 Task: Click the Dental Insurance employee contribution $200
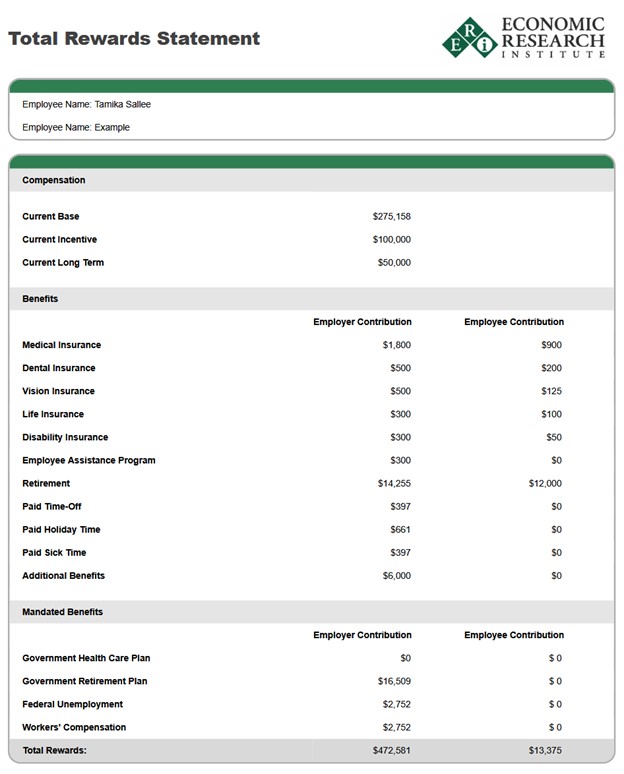549,369
